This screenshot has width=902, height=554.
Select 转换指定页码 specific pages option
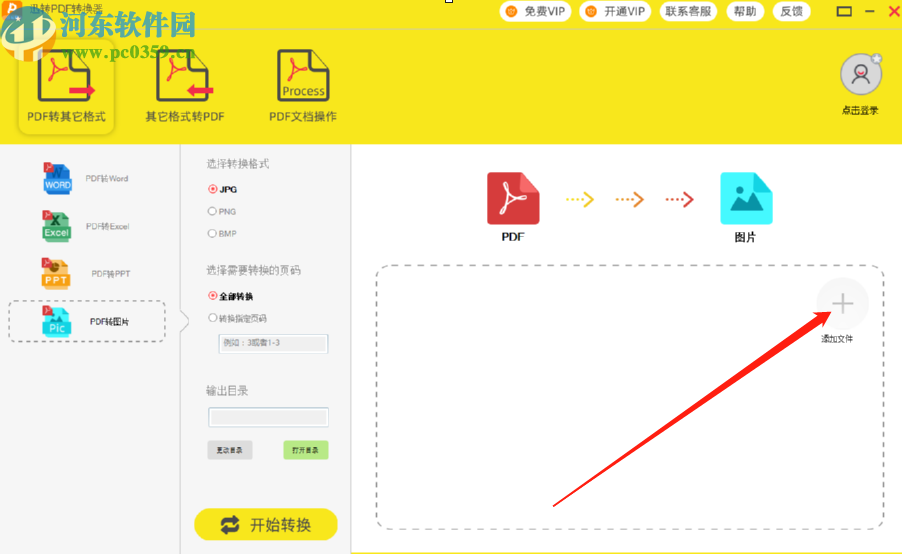[x=237, y=318]
